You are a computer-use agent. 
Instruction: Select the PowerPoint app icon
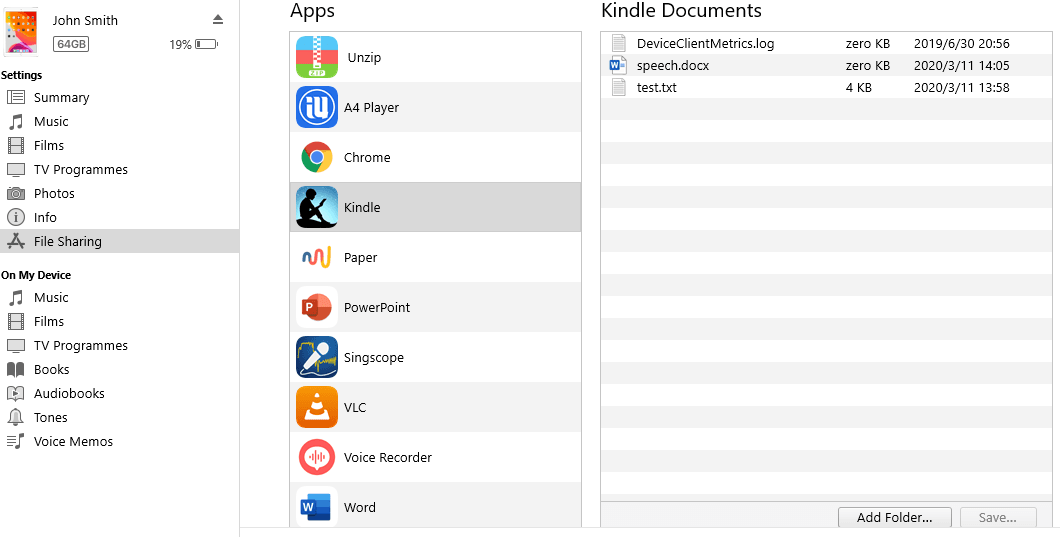click(x=317, y=307)
